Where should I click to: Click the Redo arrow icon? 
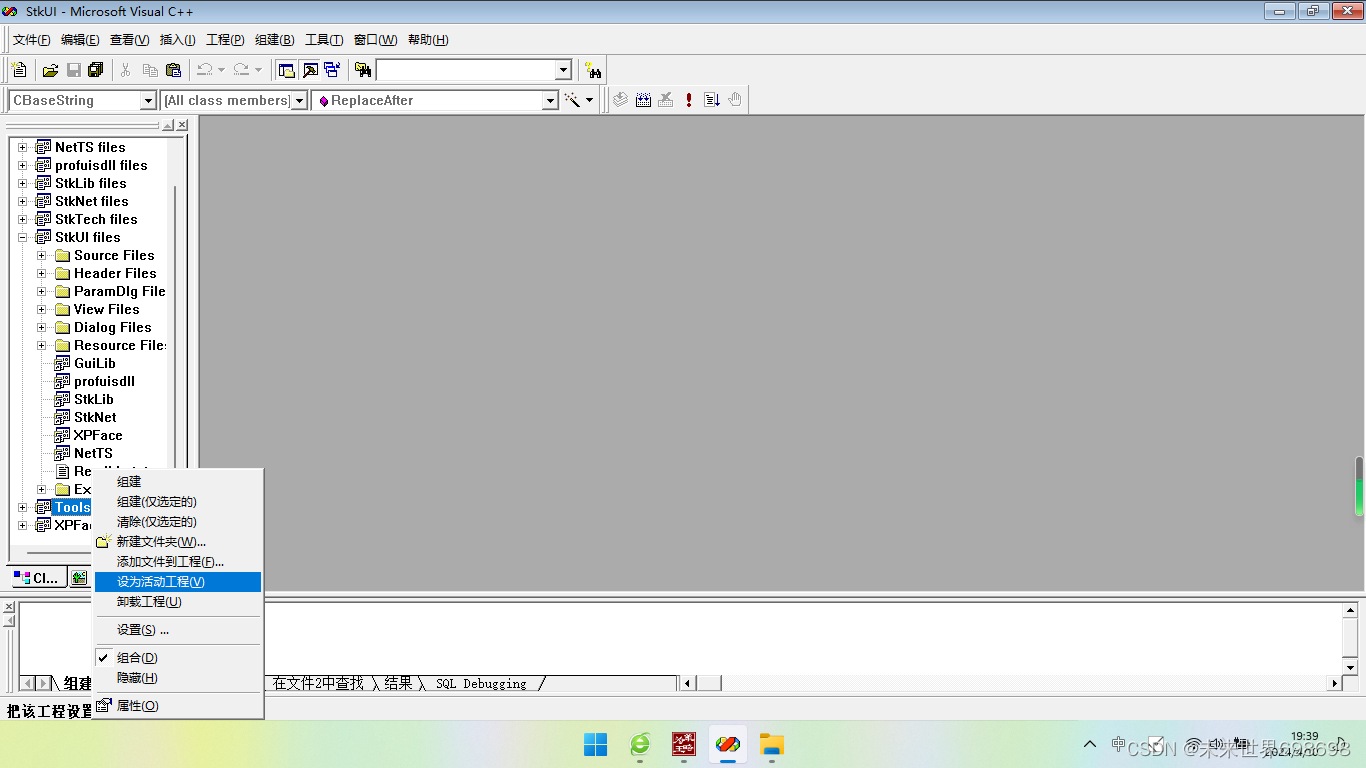pyautogui.click(x=241, y=70)
